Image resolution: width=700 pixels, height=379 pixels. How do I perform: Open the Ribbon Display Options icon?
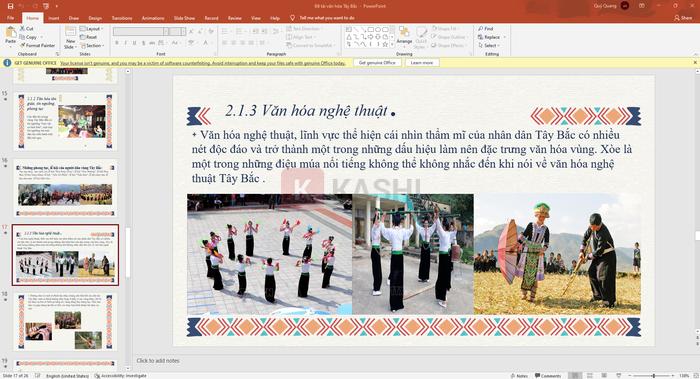[x=642, y=6]
